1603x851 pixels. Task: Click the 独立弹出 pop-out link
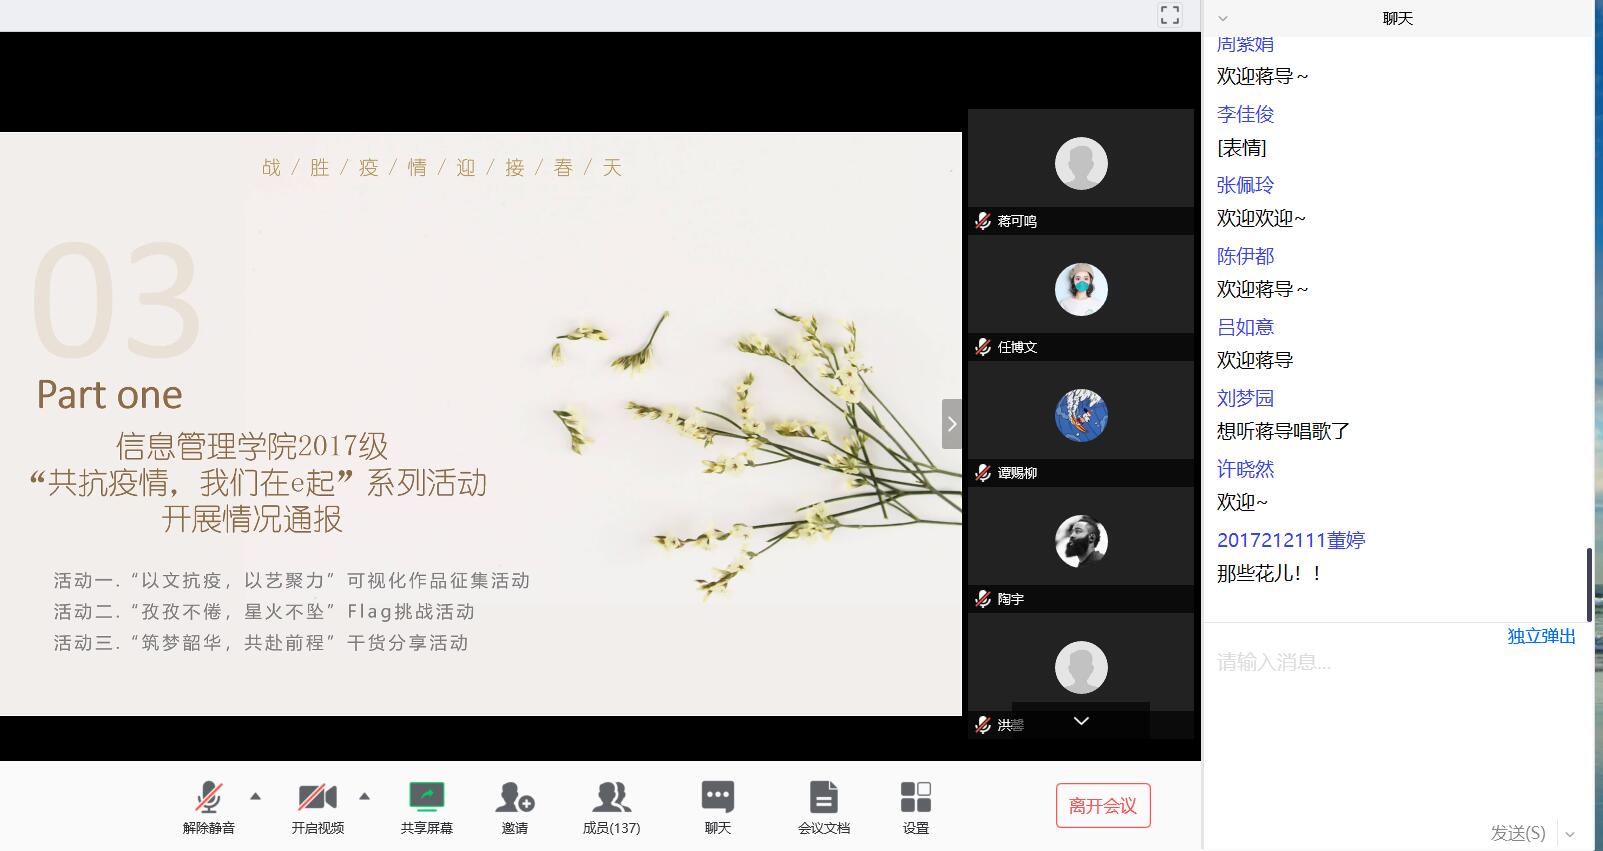(1541, 636)
